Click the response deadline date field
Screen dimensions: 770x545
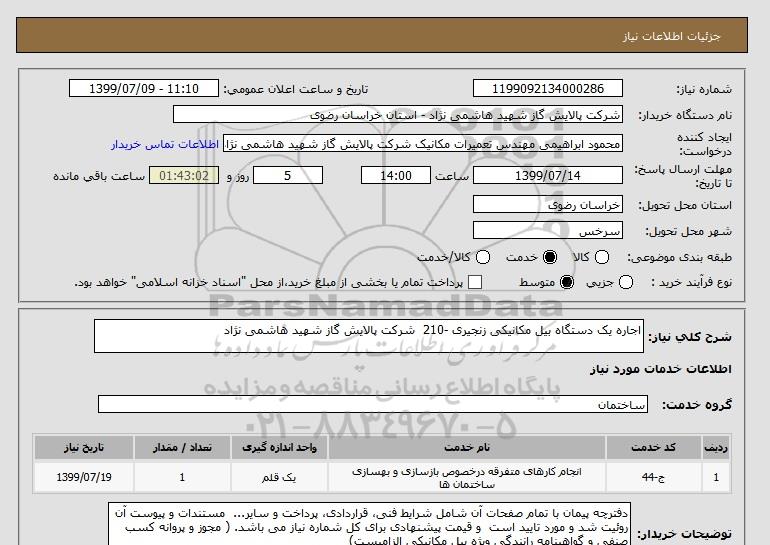548,175
